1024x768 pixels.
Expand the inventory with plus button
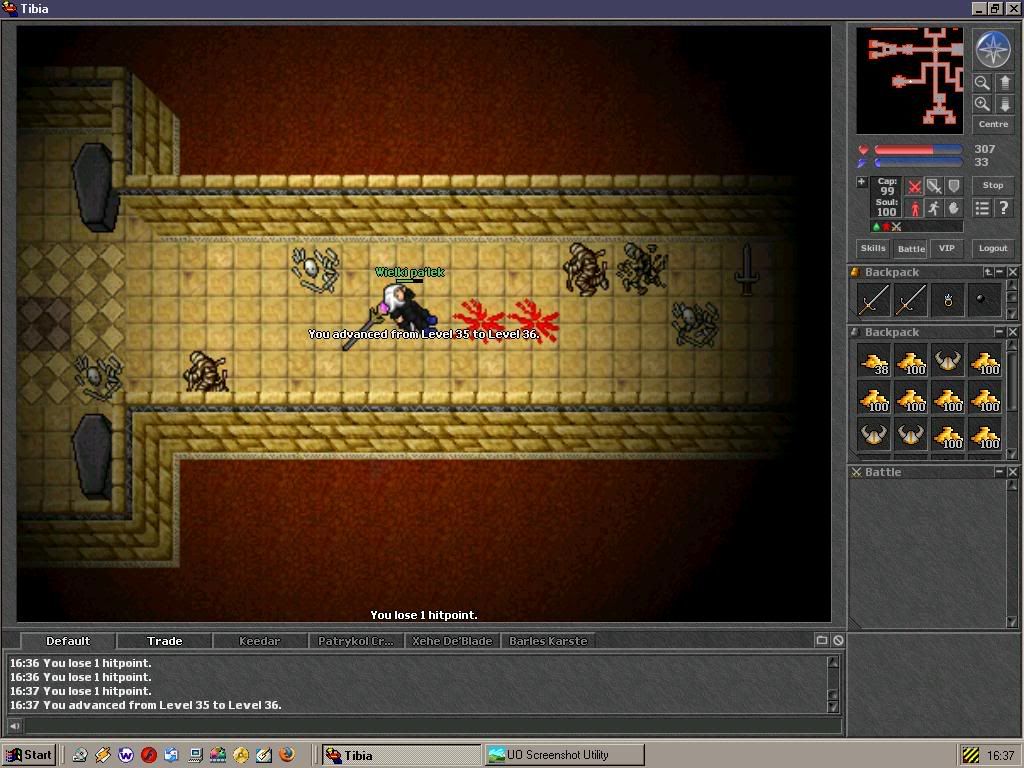coord(862,182)
